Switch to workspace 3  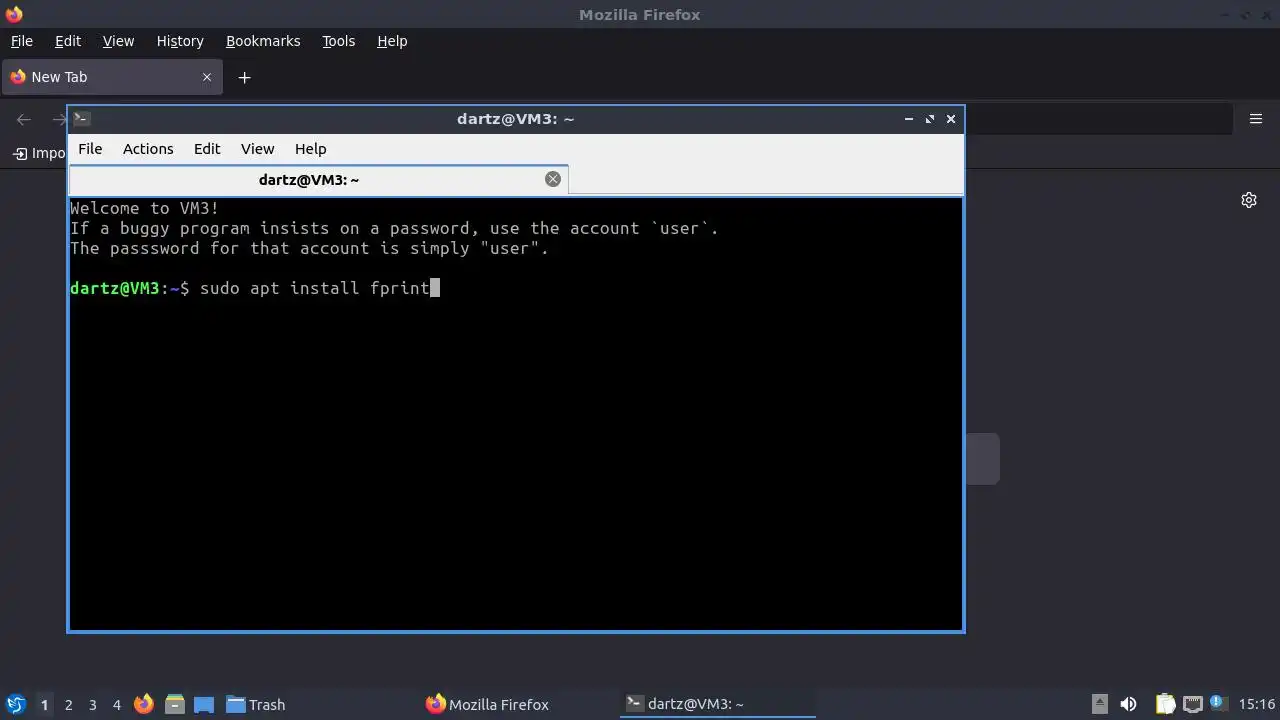pyautogui.click(x=92, y=704)
